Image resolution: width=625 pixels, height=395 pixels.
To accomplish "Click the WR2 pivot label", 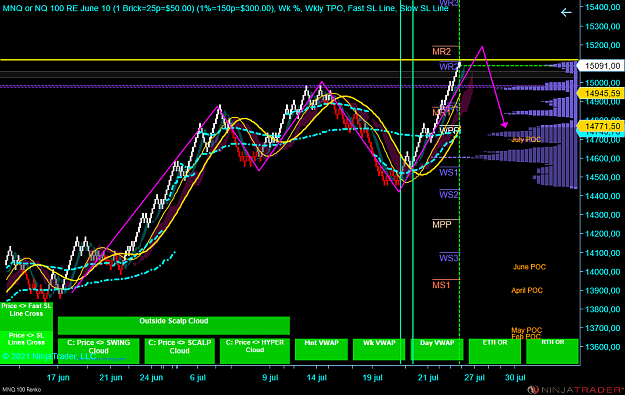I will [x=448, y=67].
